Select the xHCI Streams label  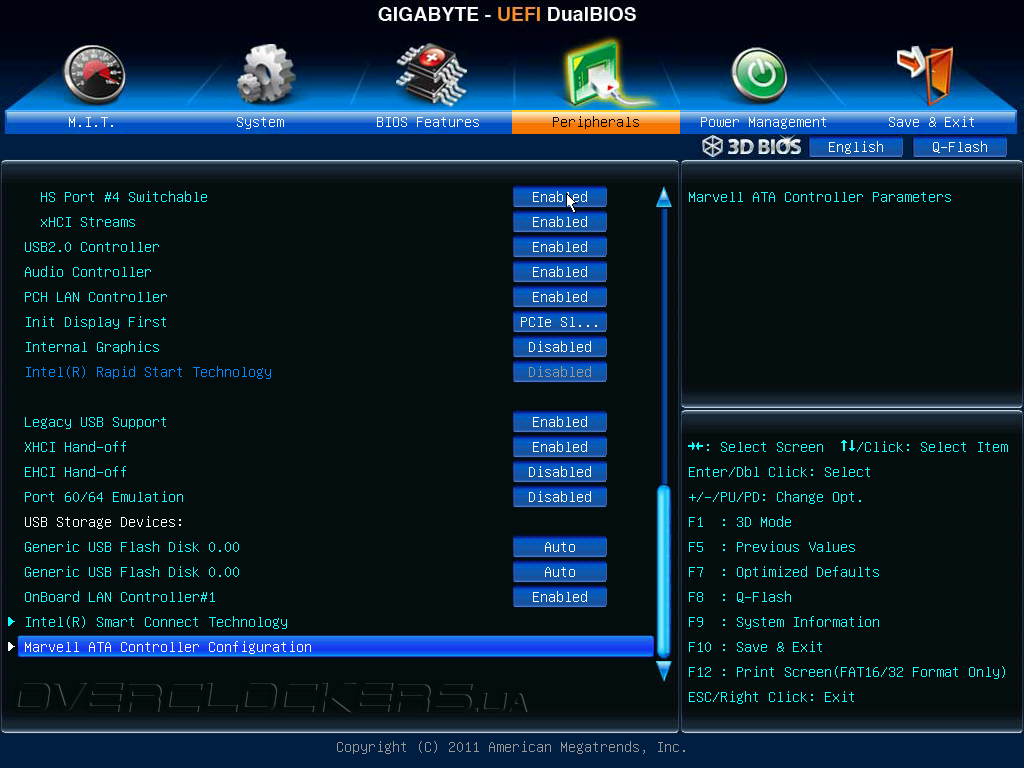click(88, 222)
